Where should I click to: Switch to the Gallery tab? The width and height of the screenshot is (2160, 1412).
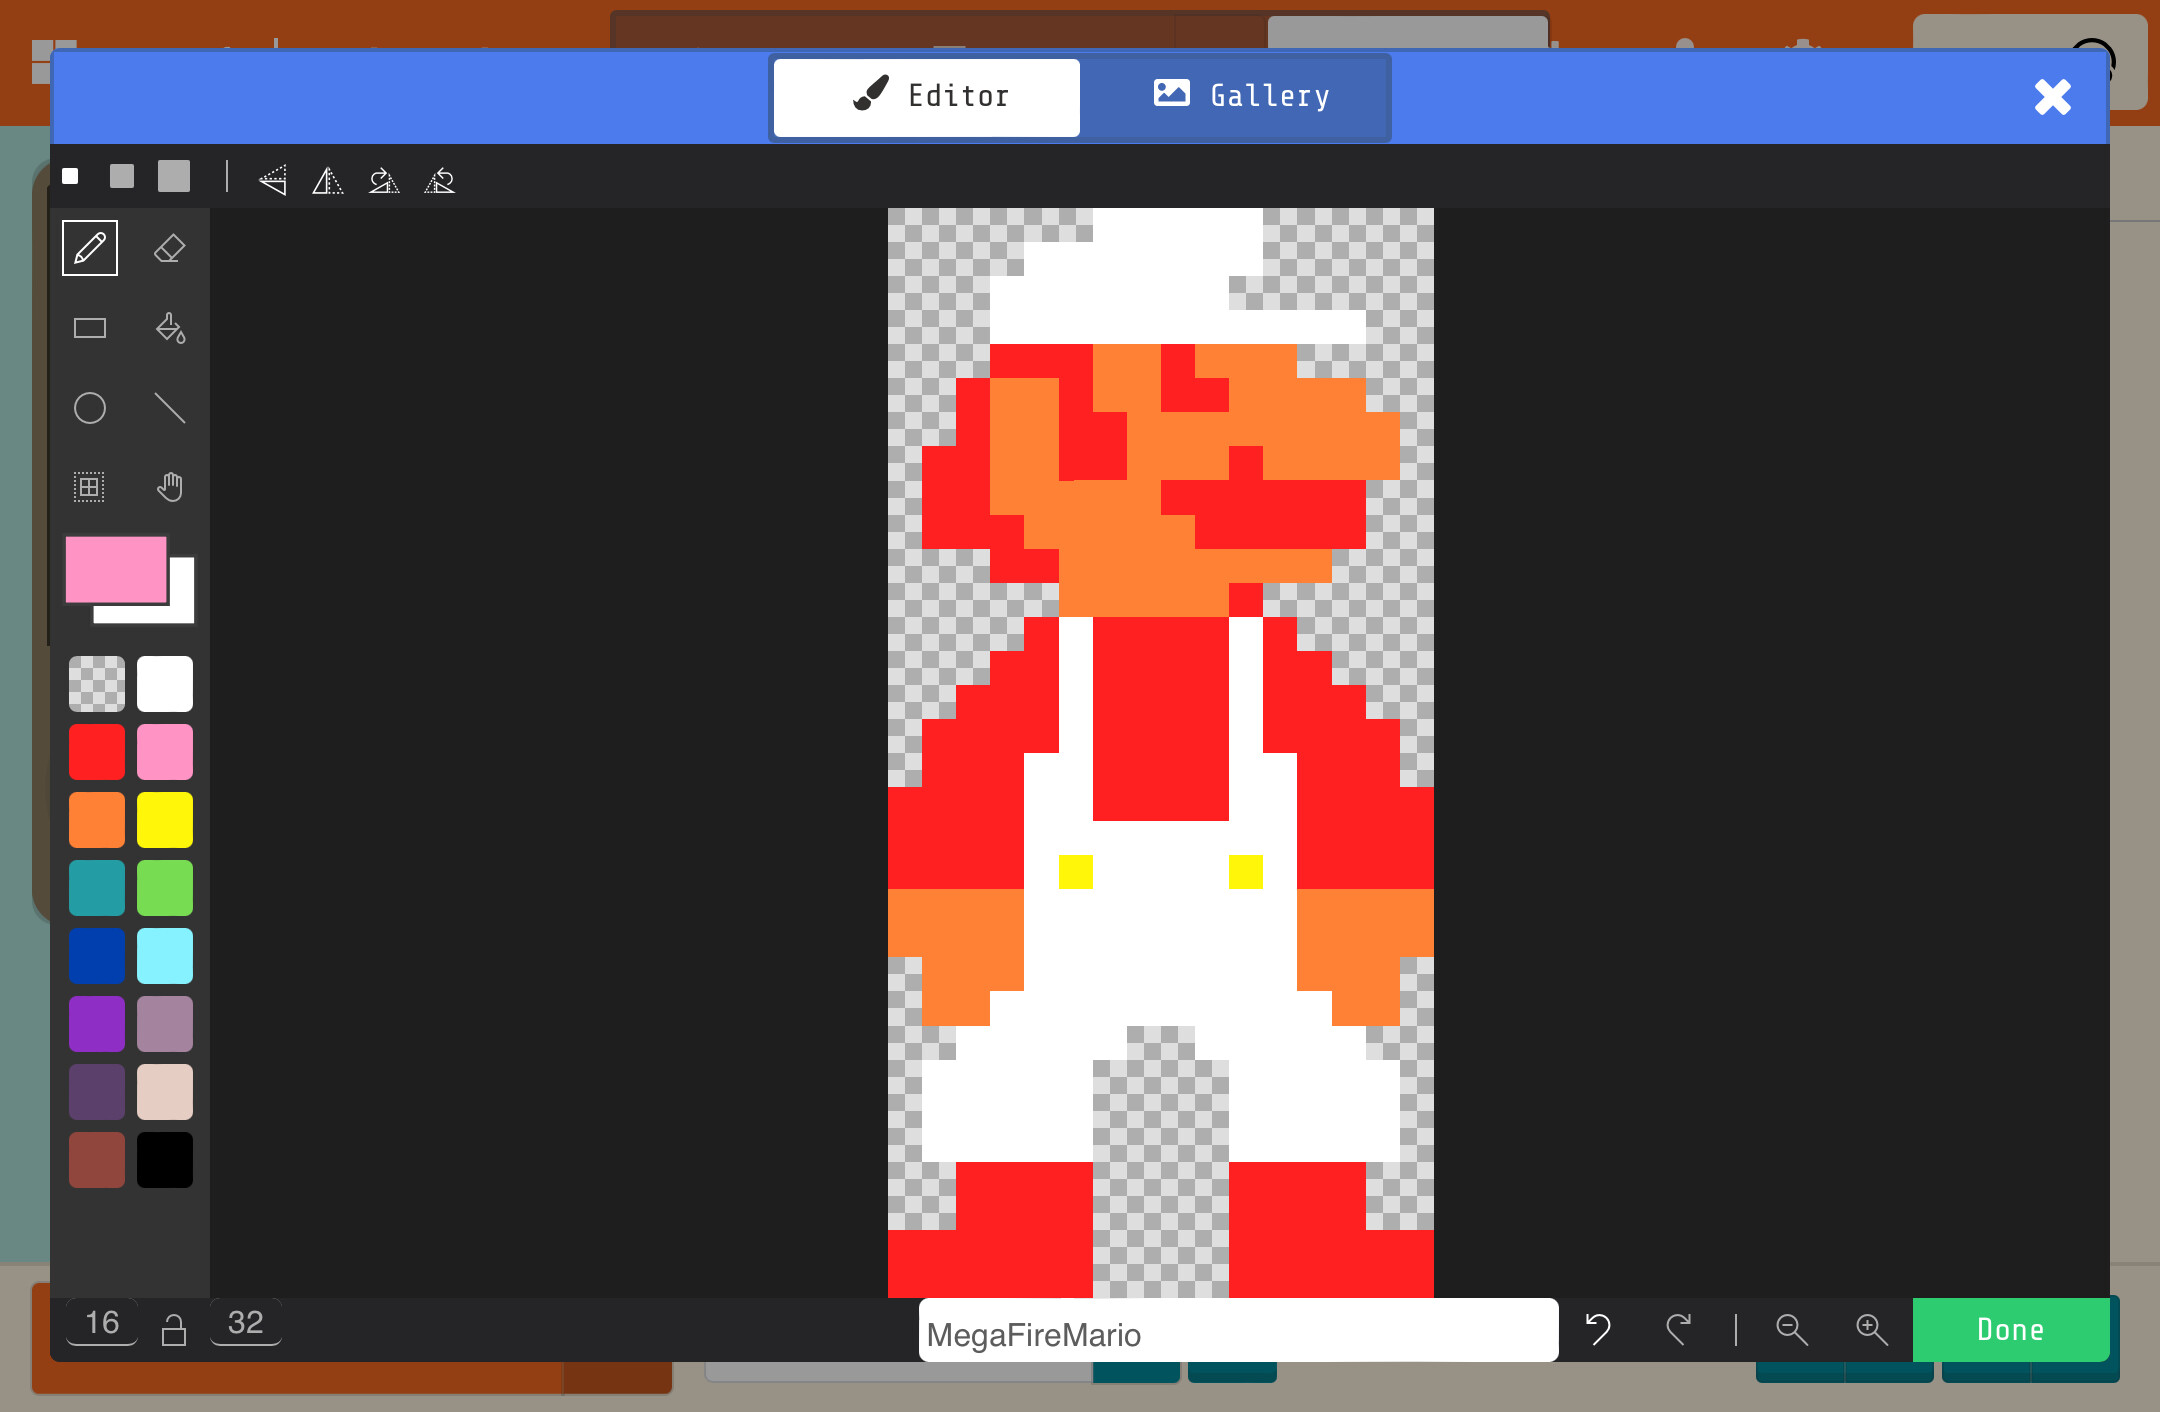pyautogui.click(x=1240, y=96)
